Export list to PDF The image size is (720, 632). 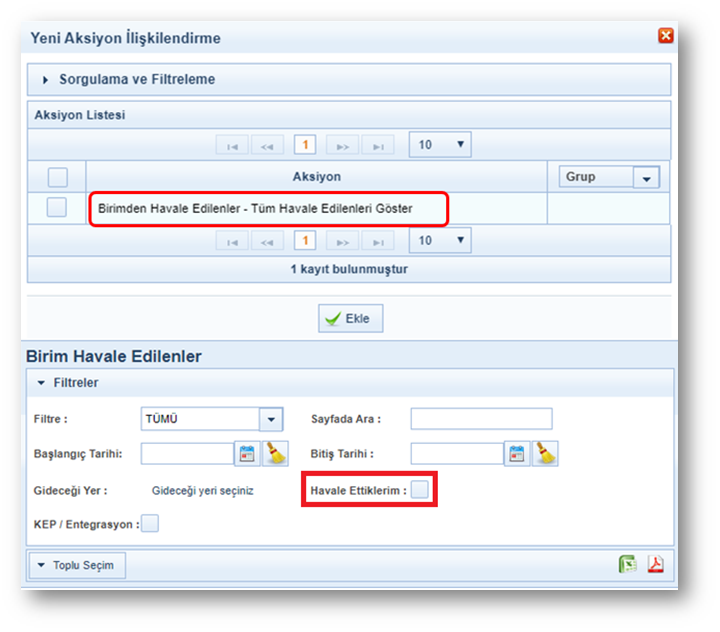tap(655, 565)
